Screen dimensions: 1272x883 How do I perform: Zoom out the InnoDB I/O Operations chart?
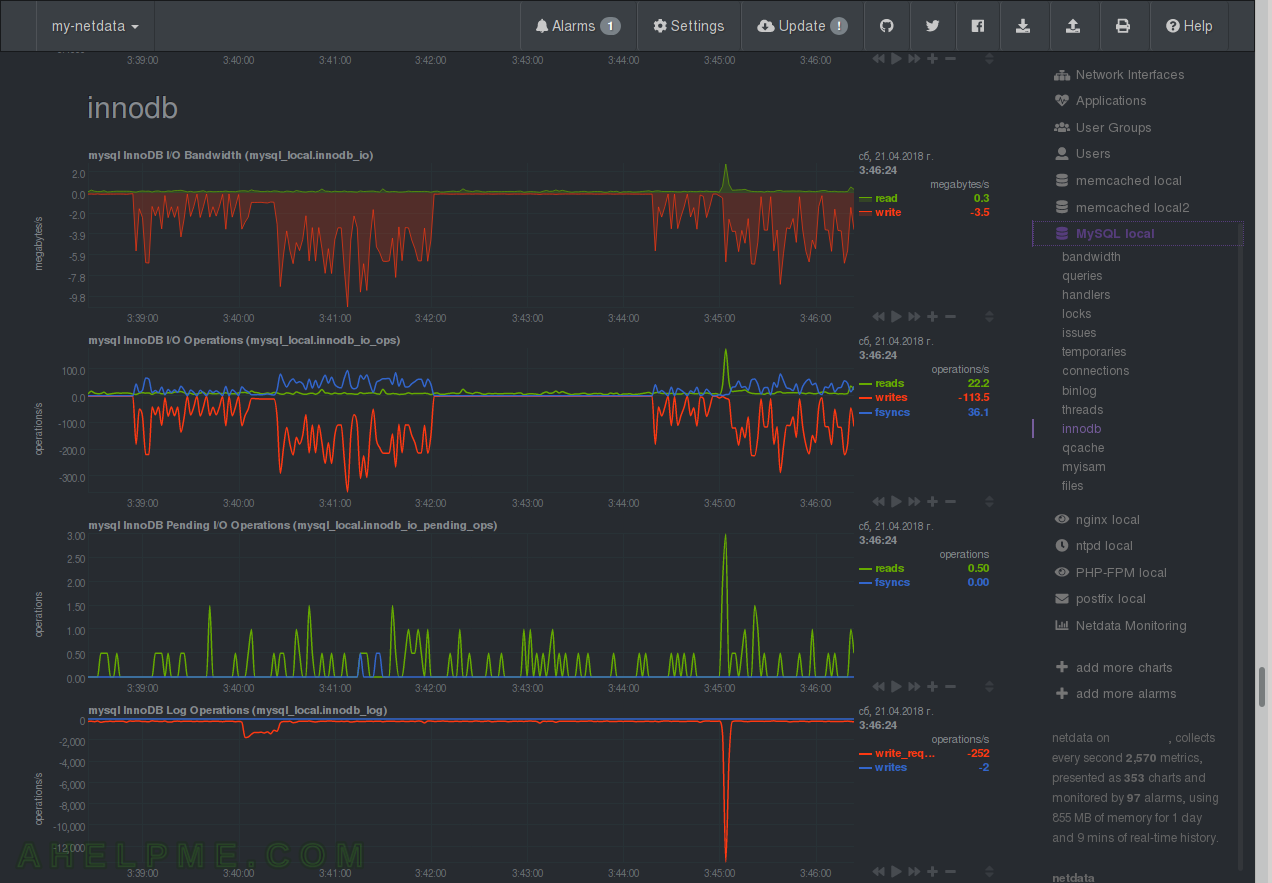(x=950, y=502)
